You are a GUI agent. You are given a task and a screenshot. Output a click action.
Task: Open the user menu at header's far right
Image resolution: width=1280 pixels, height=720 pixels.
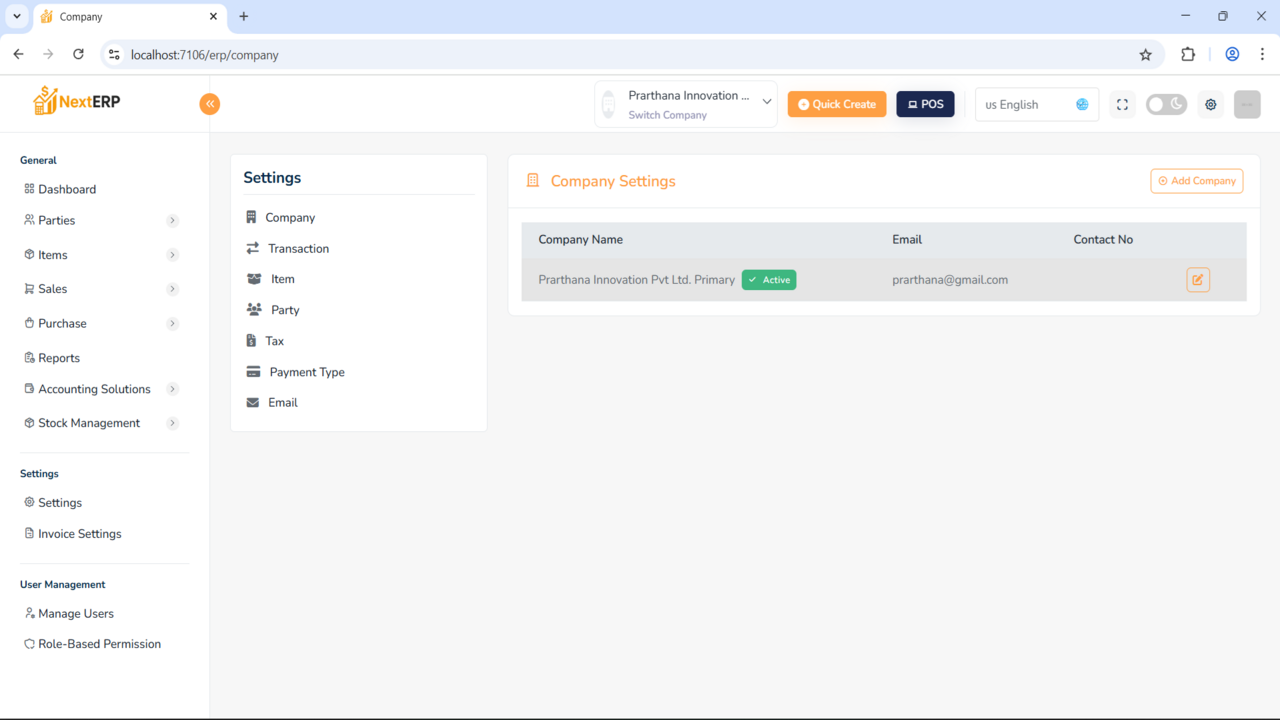(x=1247, y=104)
